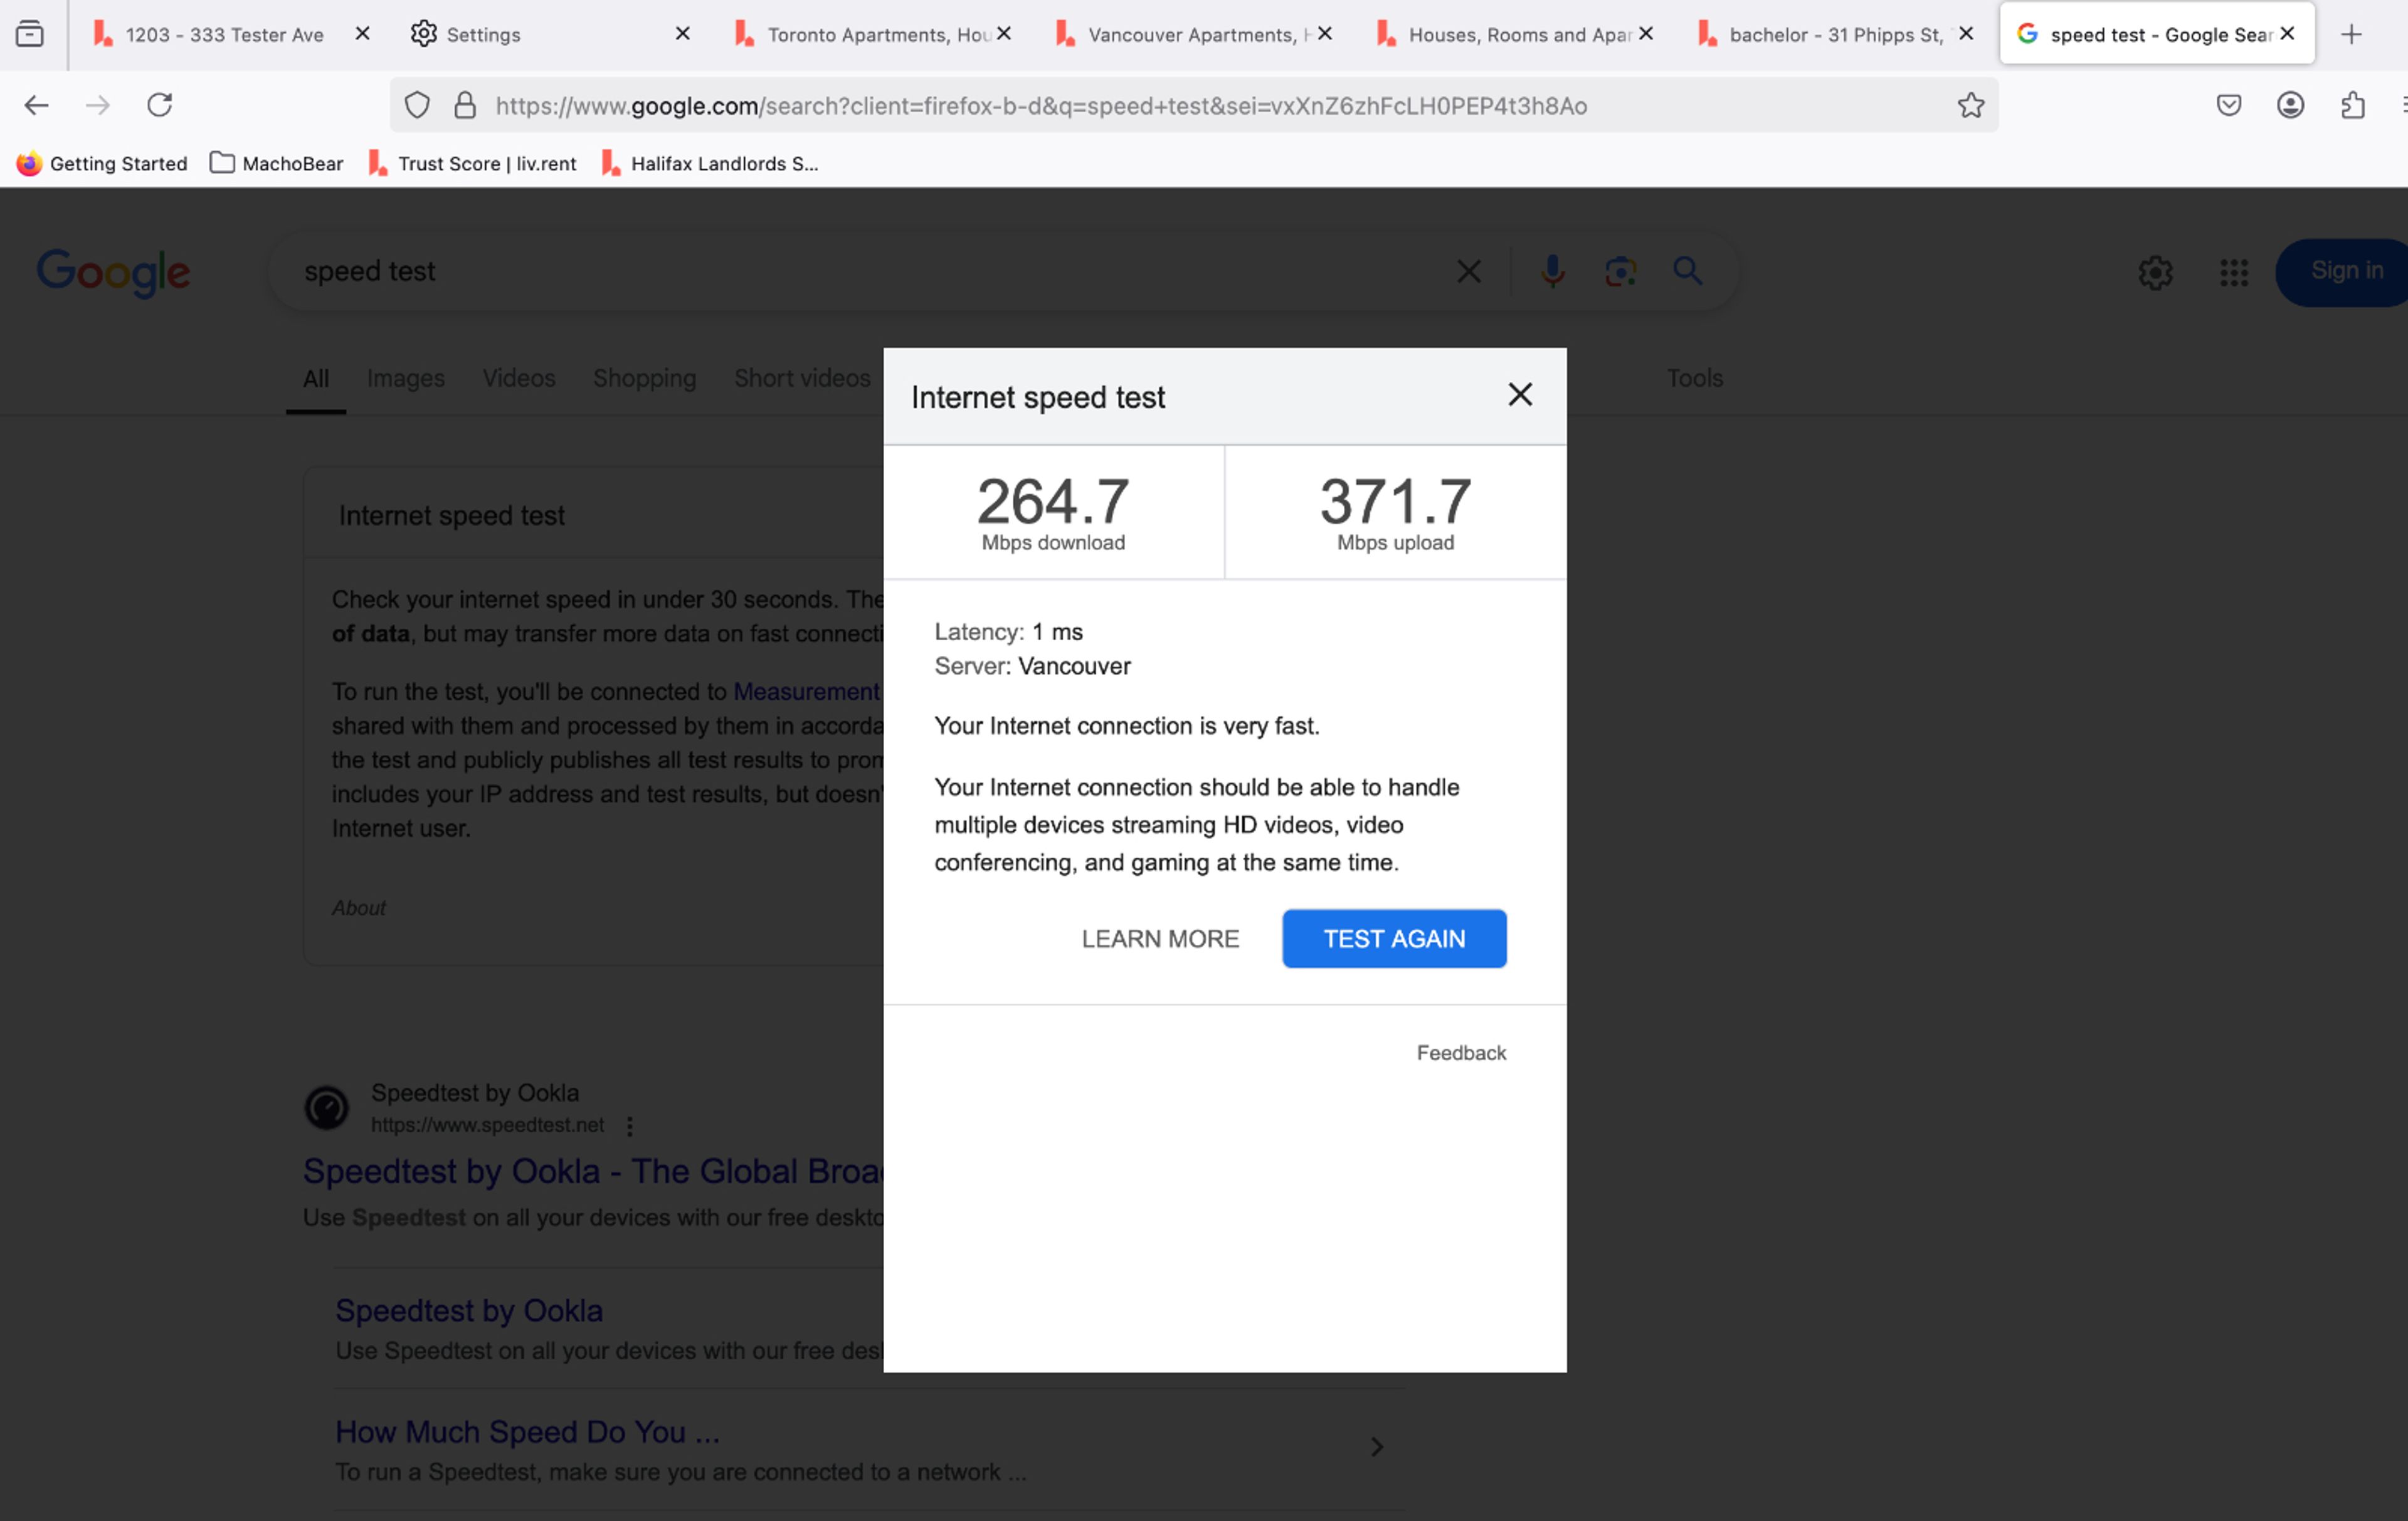View site info via padlock icon
2408x1521 pixels.
(x=465, y=105)
